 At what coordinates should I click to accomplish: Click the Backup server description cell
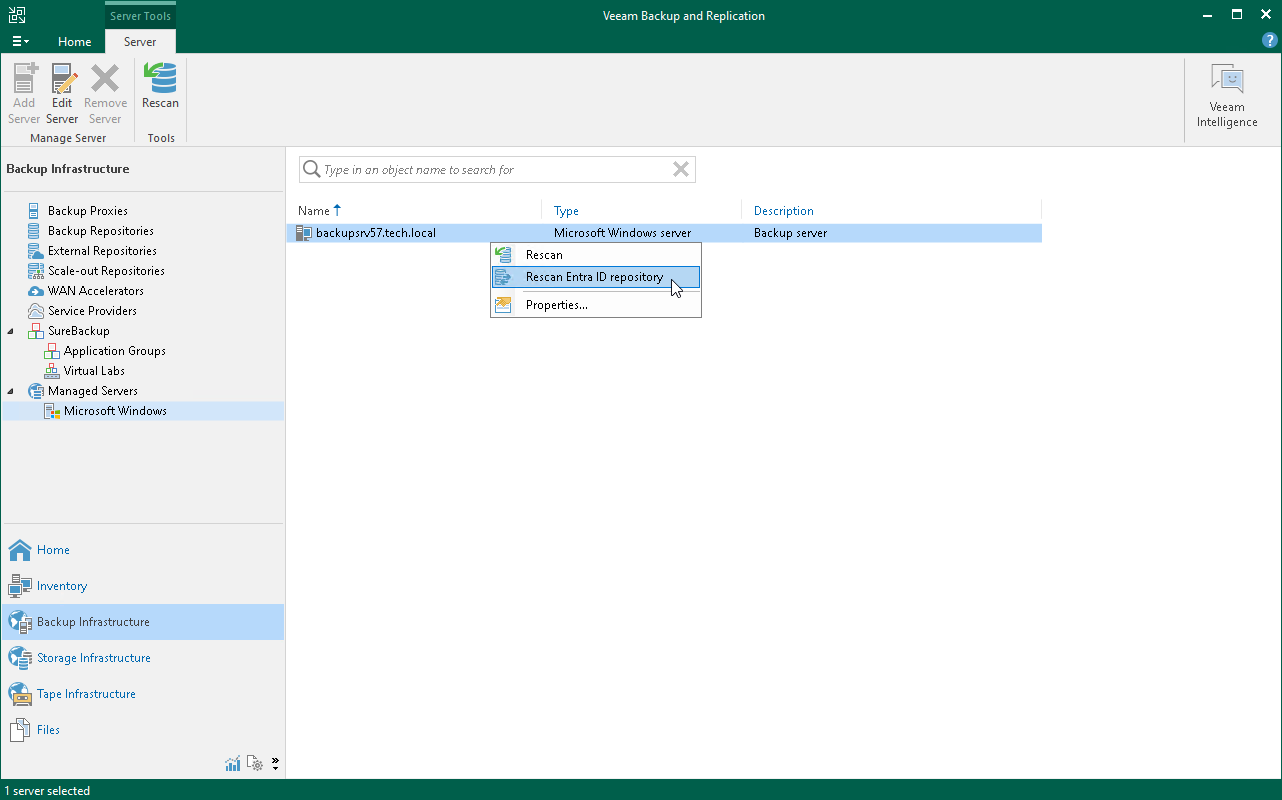pos(790,233)
